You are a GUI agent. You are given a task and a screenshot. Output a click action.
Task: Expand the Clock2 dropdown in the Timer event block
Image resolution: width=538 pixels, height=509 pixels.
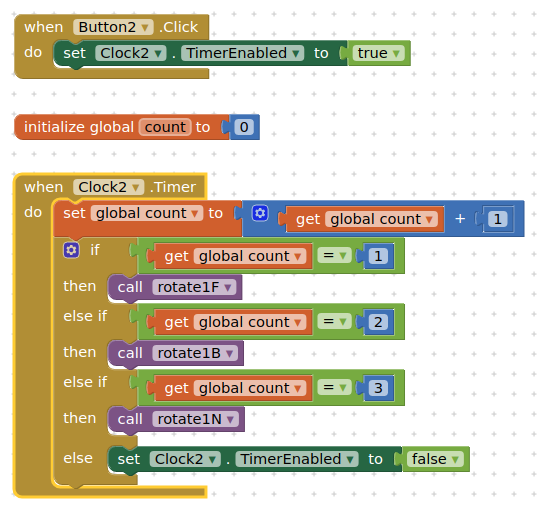108,187
